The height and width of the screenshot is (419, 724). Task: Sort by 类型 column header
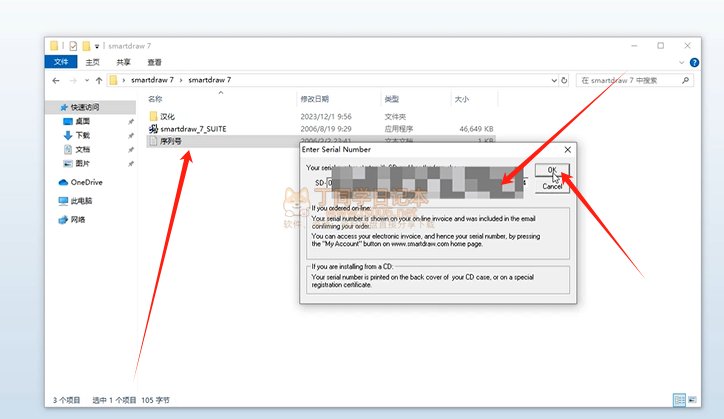coord(392,99)
